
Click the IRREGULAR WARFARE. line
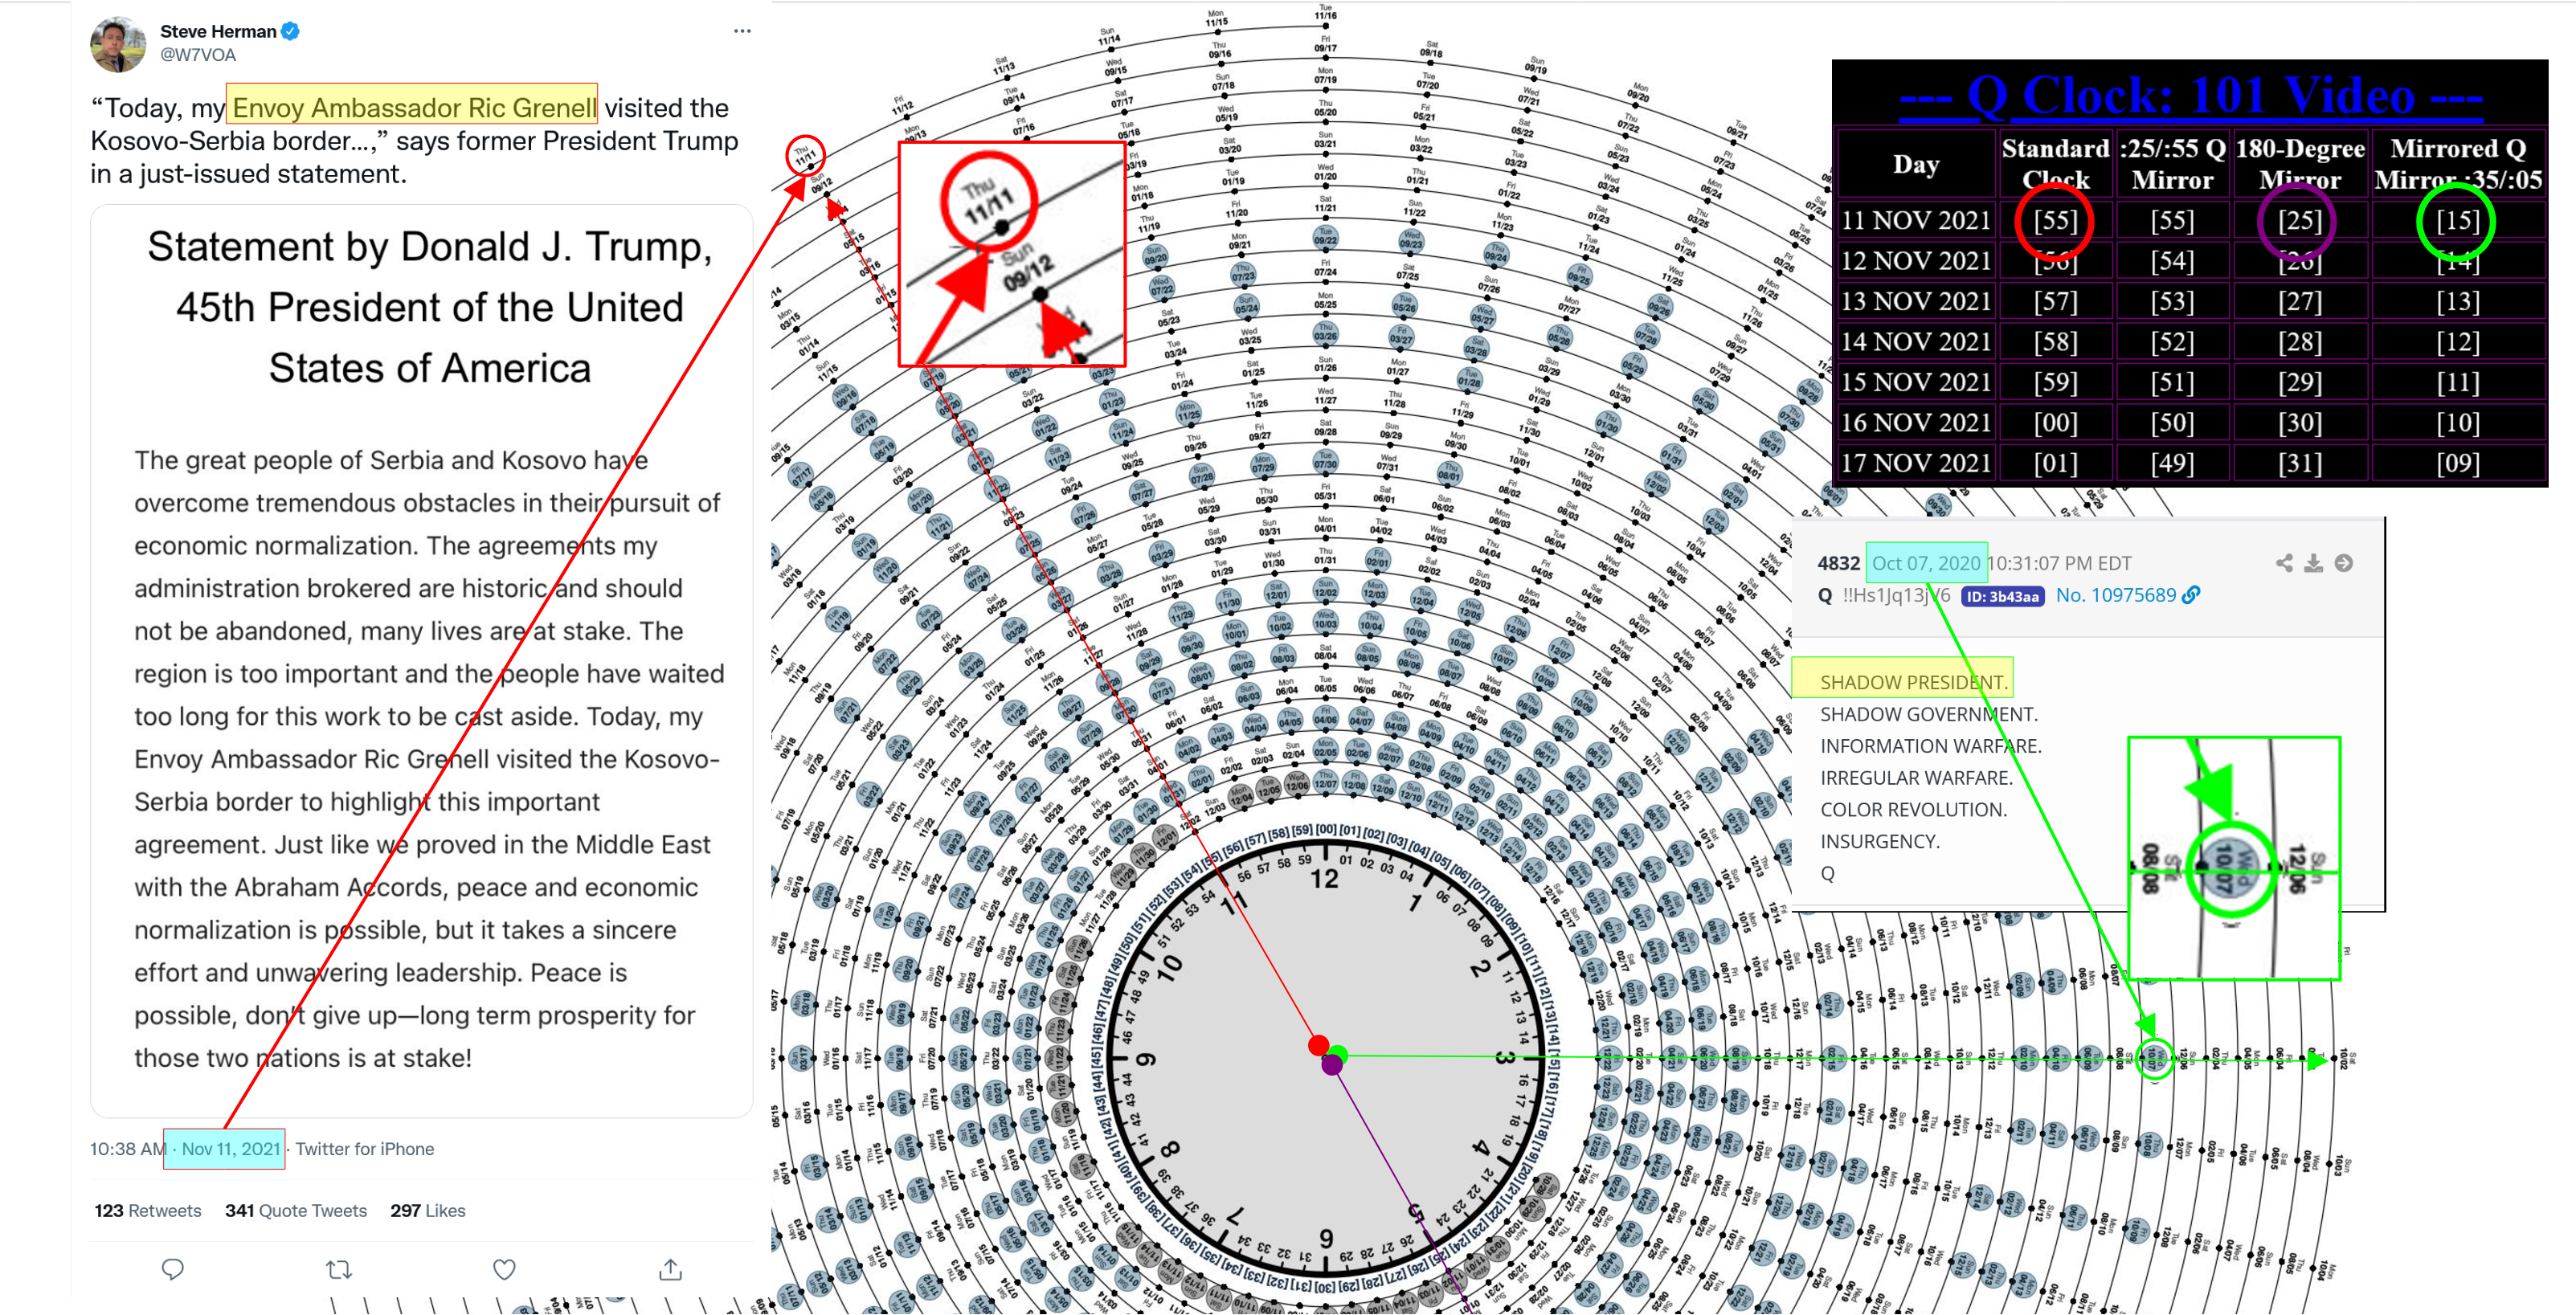pyautogui.click(x=1916, y=778)
